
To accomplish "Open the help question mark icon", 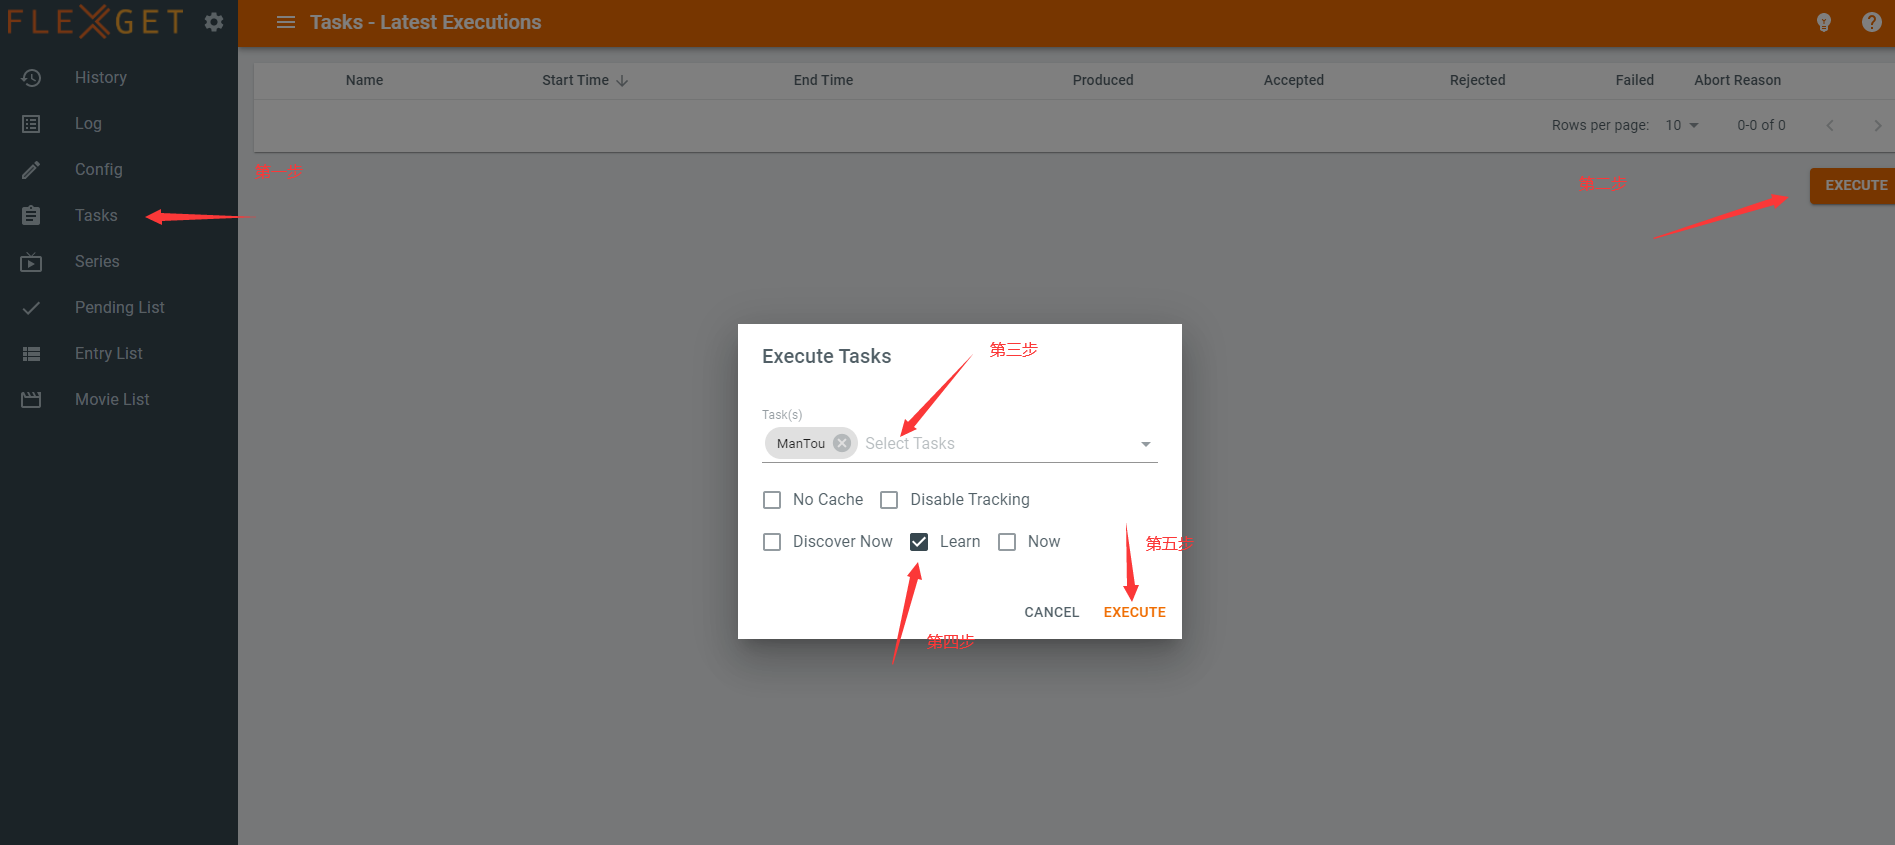I will click(x=1872, y=22).
